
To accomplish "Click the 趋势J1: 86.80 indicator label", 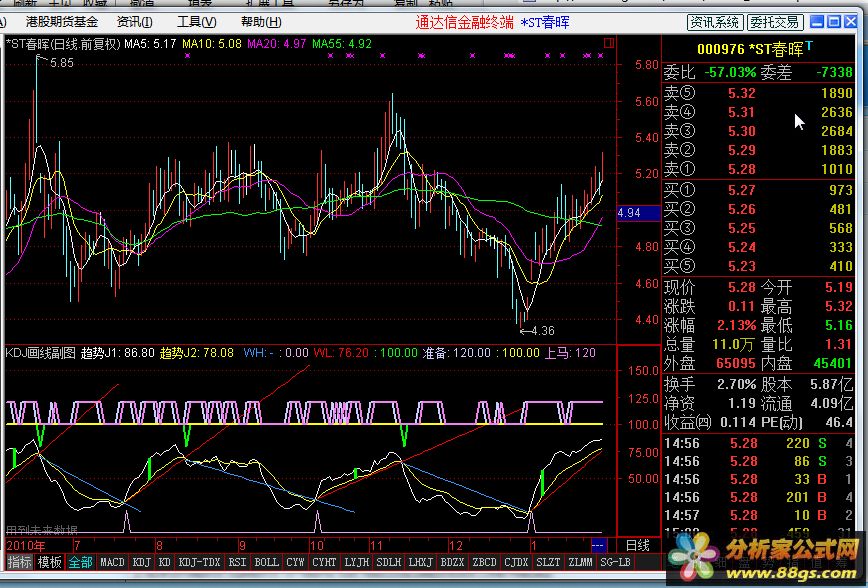I will [x=117, y=353].
